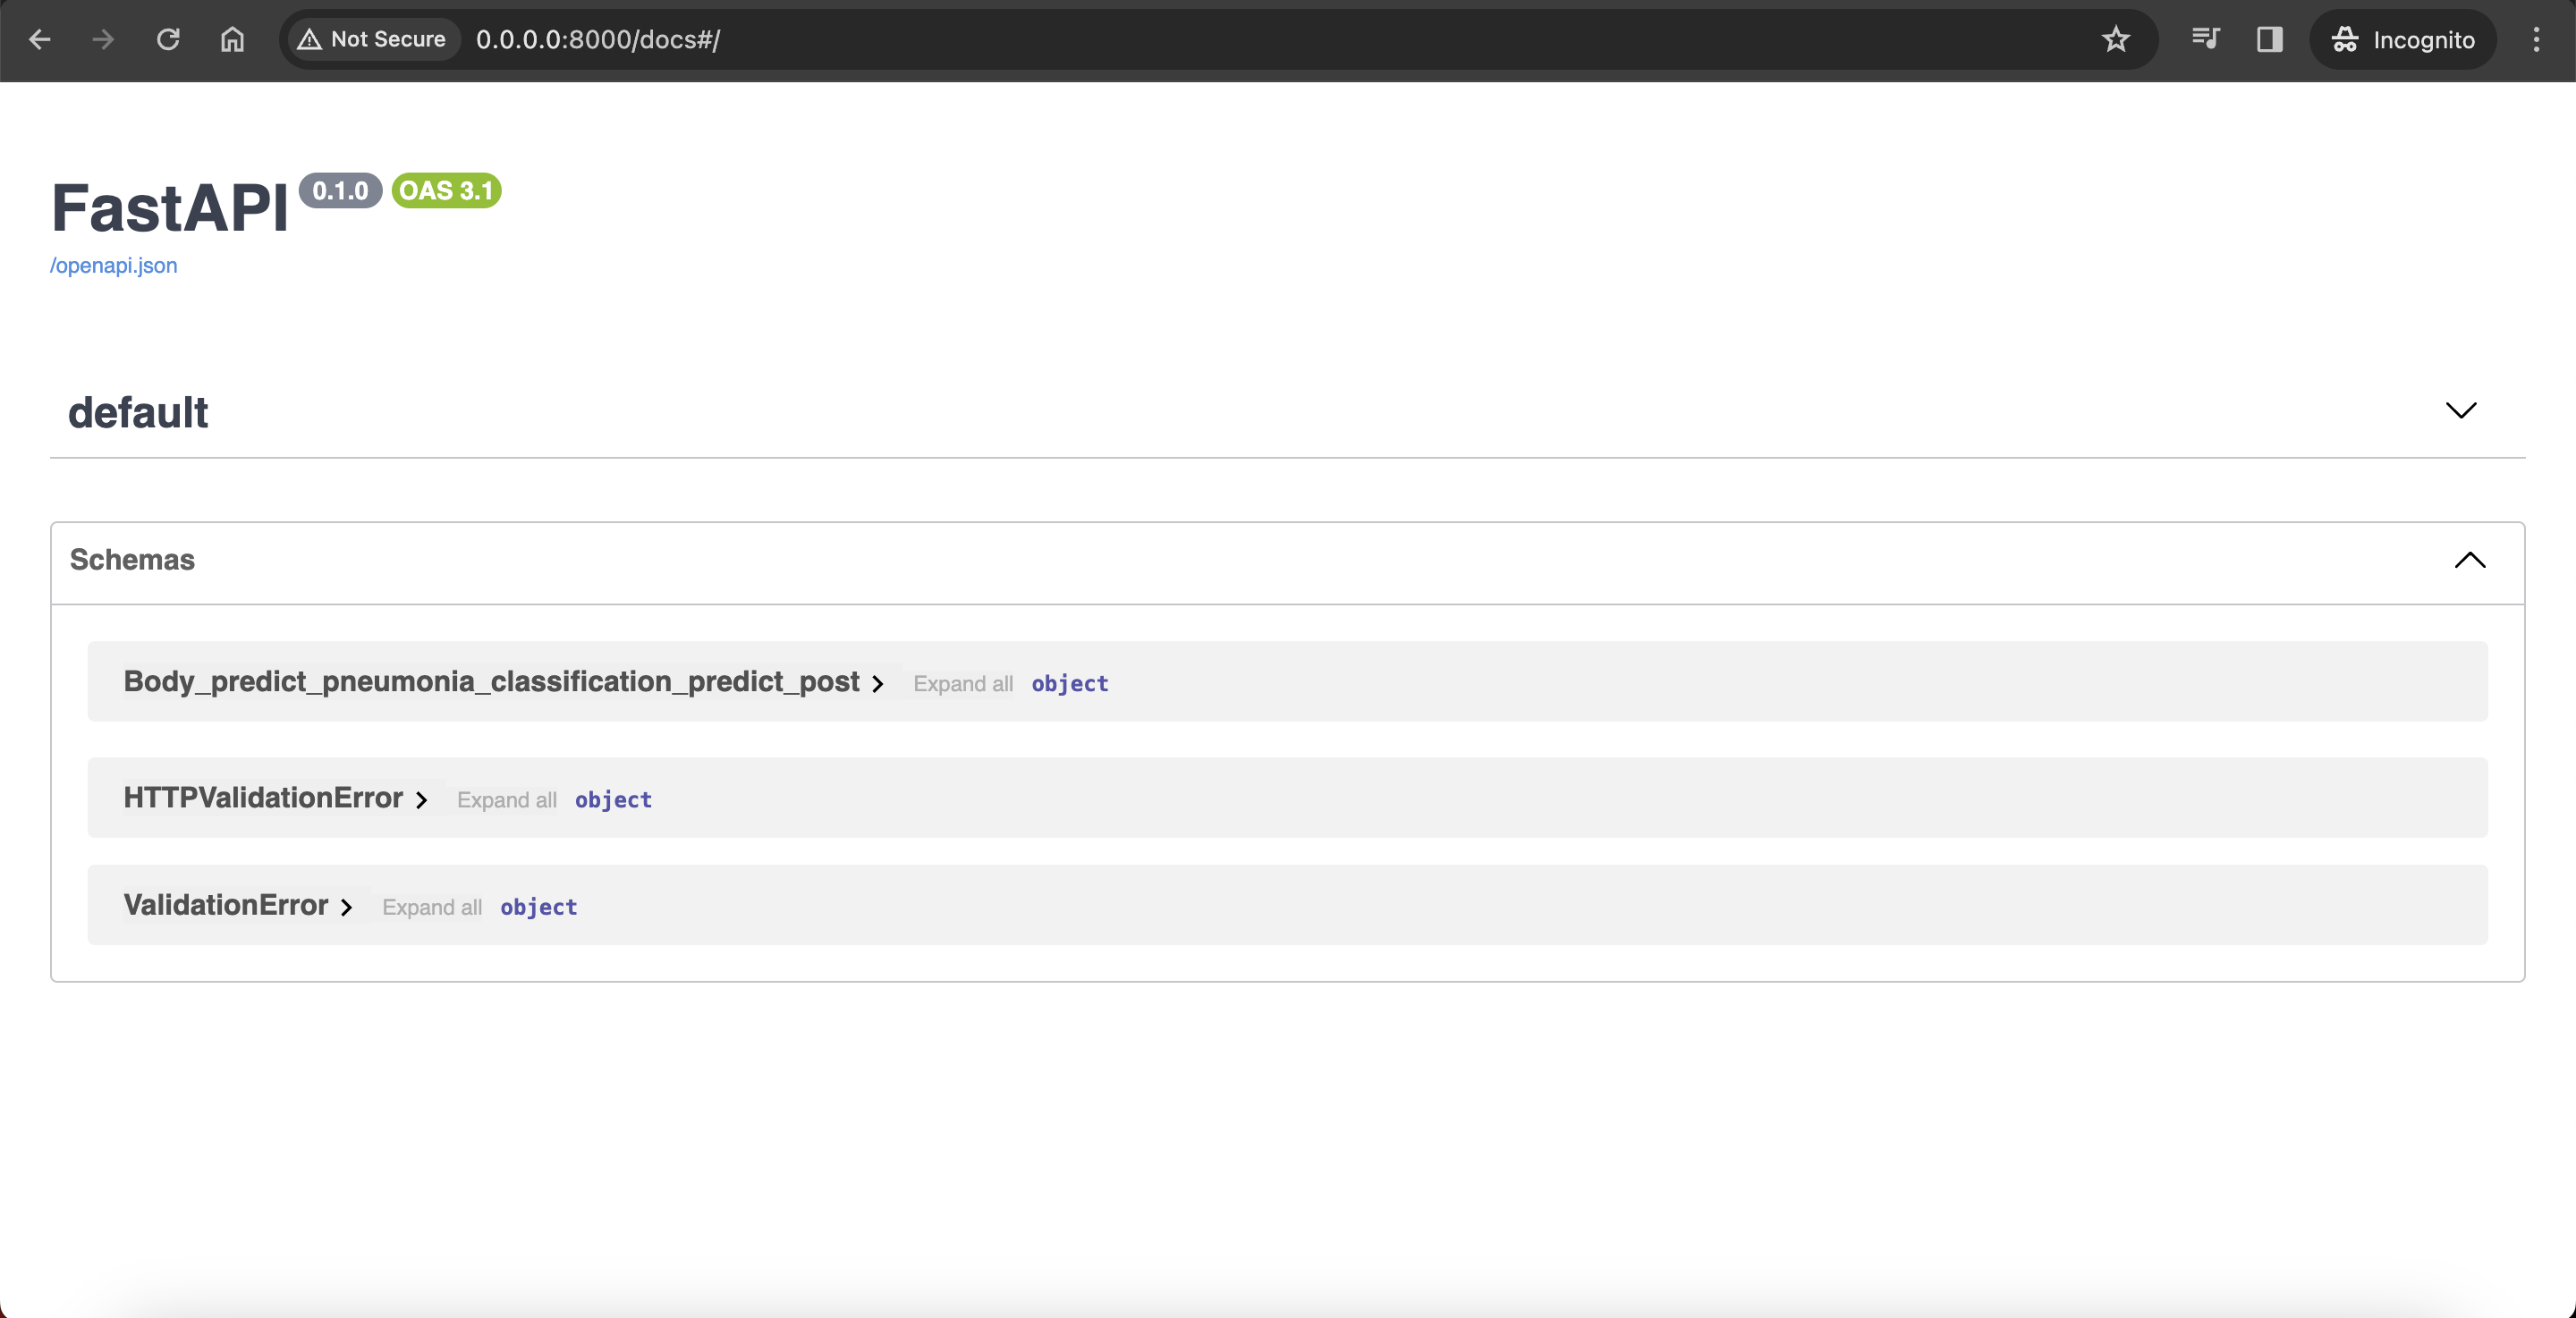Reload the docs page
The width and height of the screenshot is (2576, 1318).
tap(168, 39)
